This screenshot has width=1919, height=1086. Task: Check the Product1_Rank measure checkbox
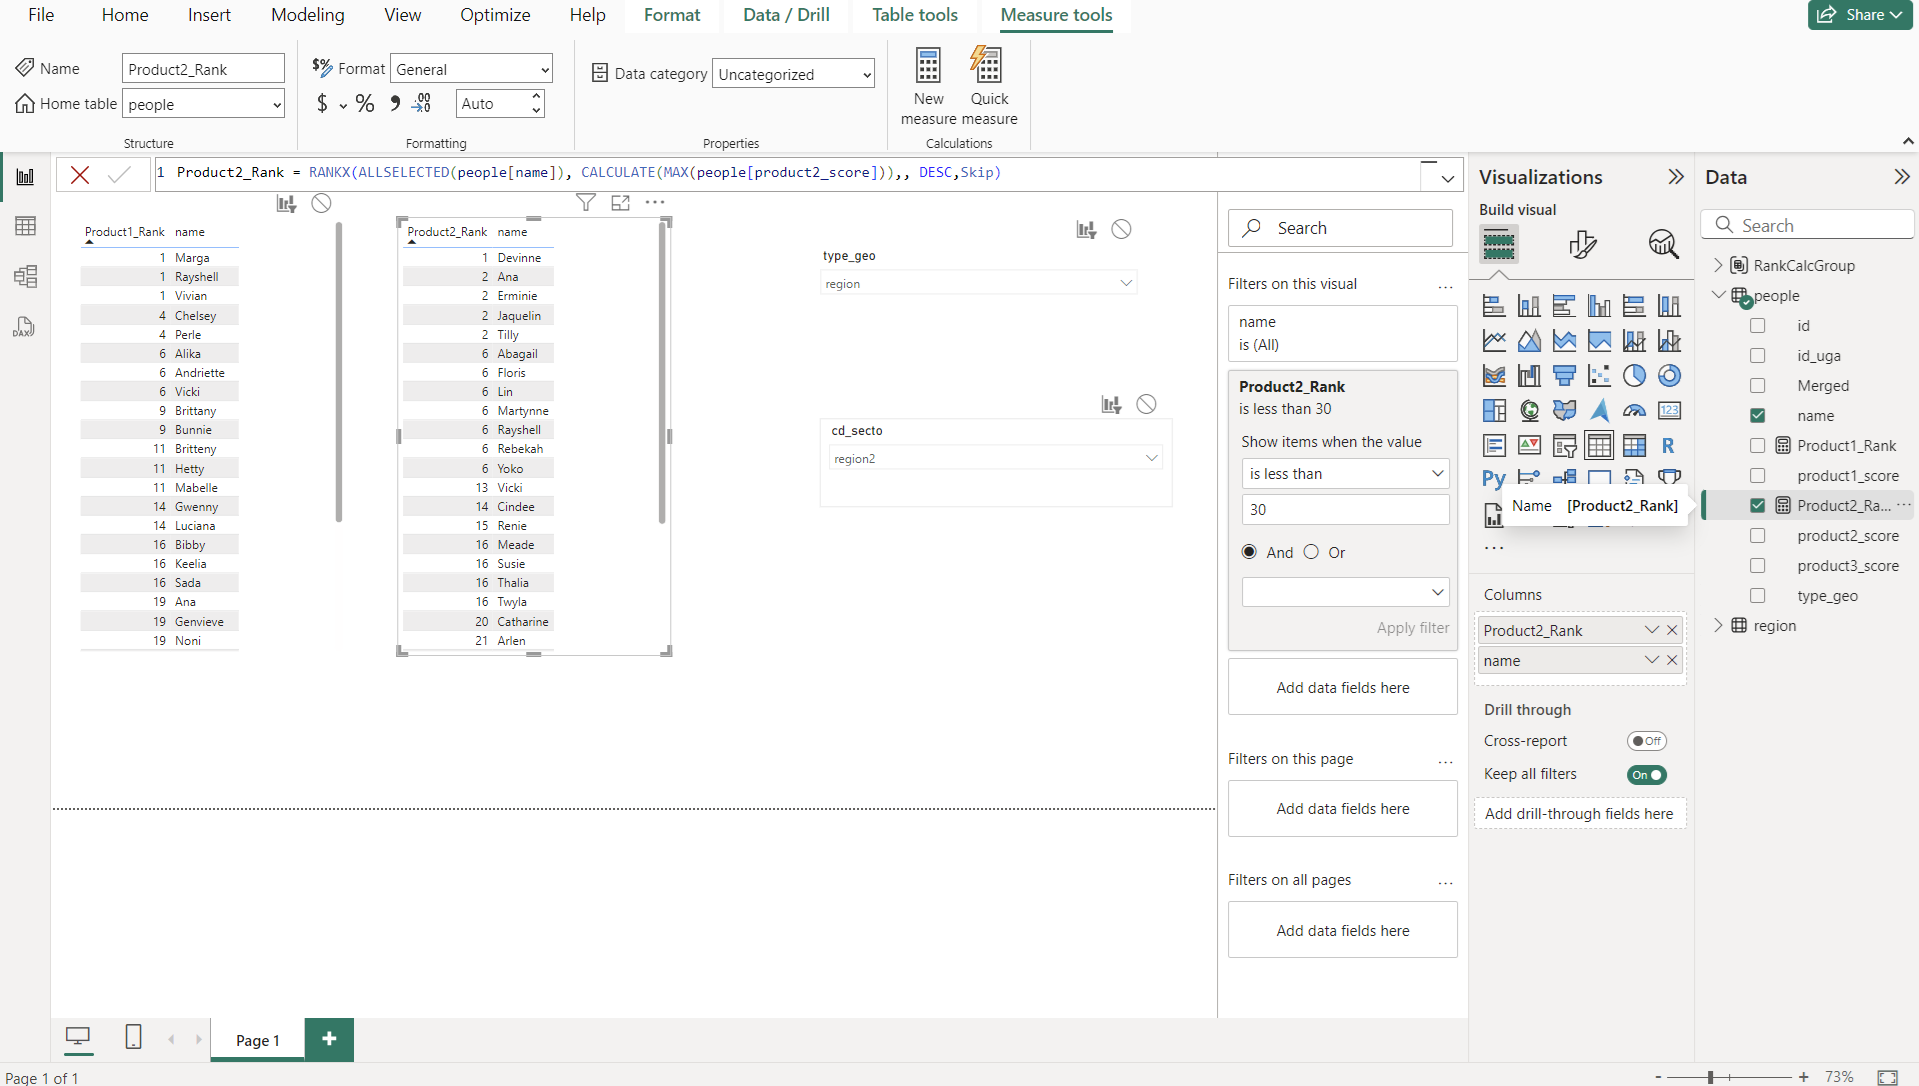1757,446
